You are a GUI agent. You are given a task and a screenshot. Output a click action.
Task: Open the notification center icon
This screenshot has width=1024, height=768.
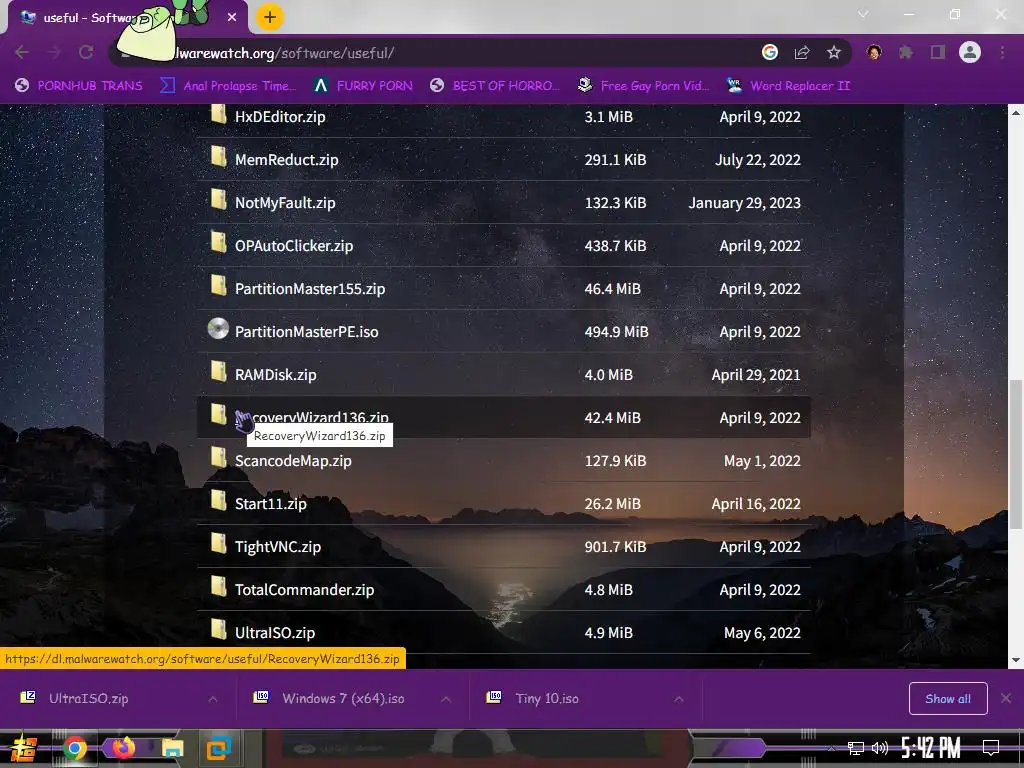[991, 748]
